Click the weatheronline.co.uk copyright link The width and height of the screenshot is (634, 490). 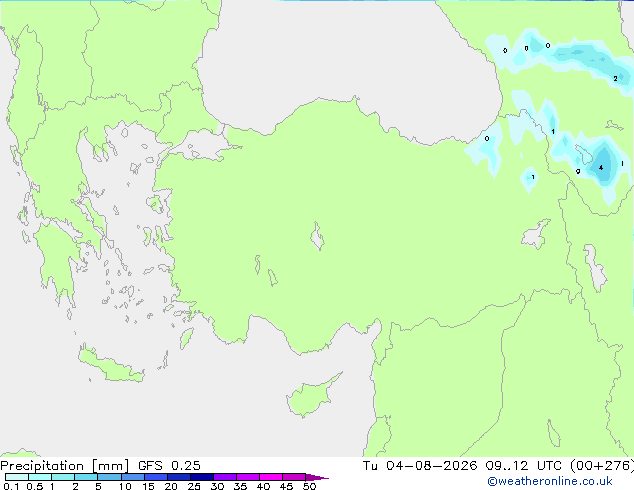pos(550,481)
